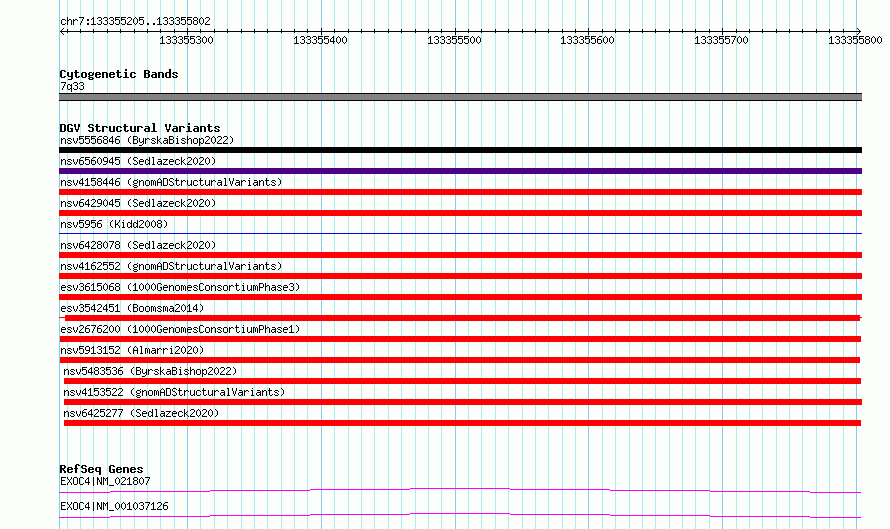Viewport: 890px width, 529px height.
Task: Click the thin blue nsv5956 variant line
Action: click(x=460, y=233)
